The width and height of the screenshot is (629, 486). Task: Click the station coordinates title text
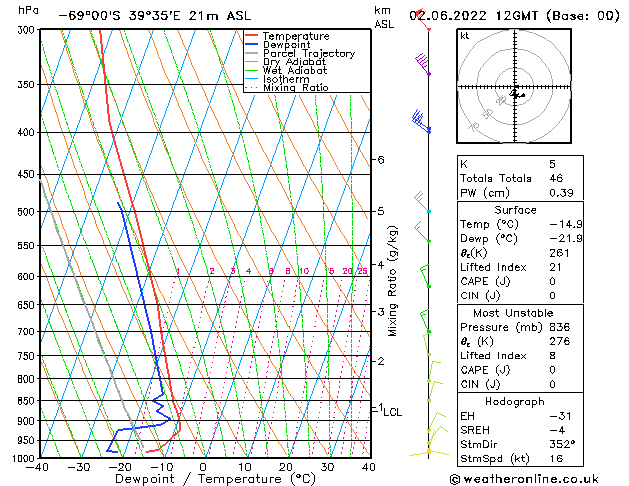click(x=155, y=16)
